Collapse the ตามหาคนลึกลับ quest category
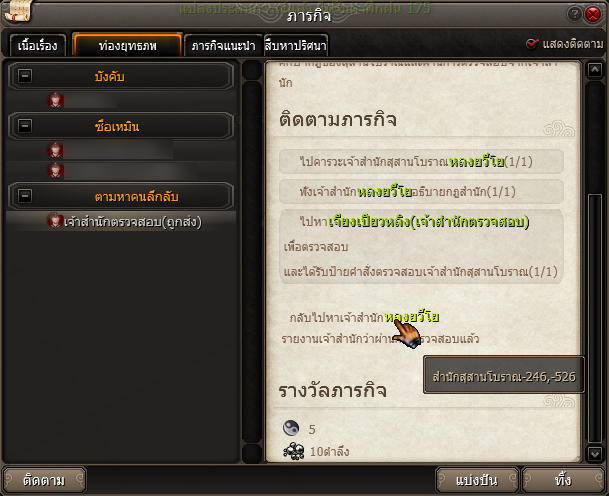The width and height of the screenshot is (609, 496). [x=25, y=196]
